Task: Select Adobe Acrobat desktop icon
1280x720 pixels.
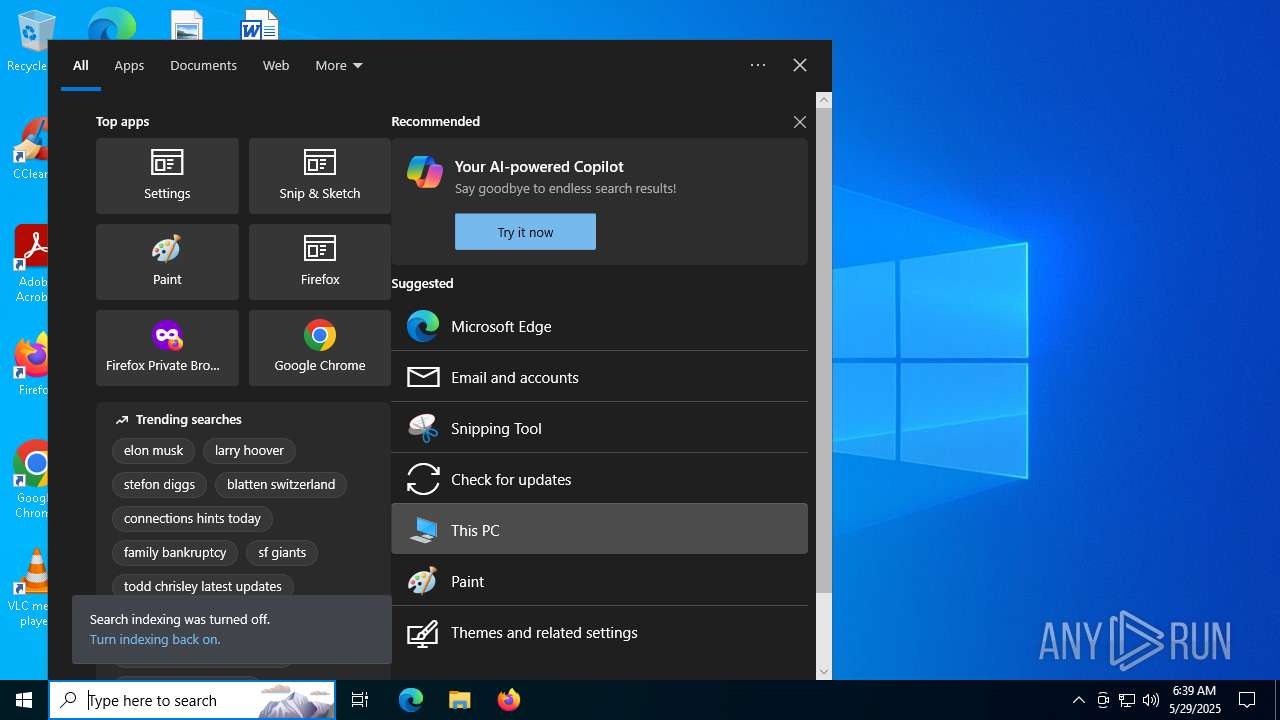Action: 32,264
